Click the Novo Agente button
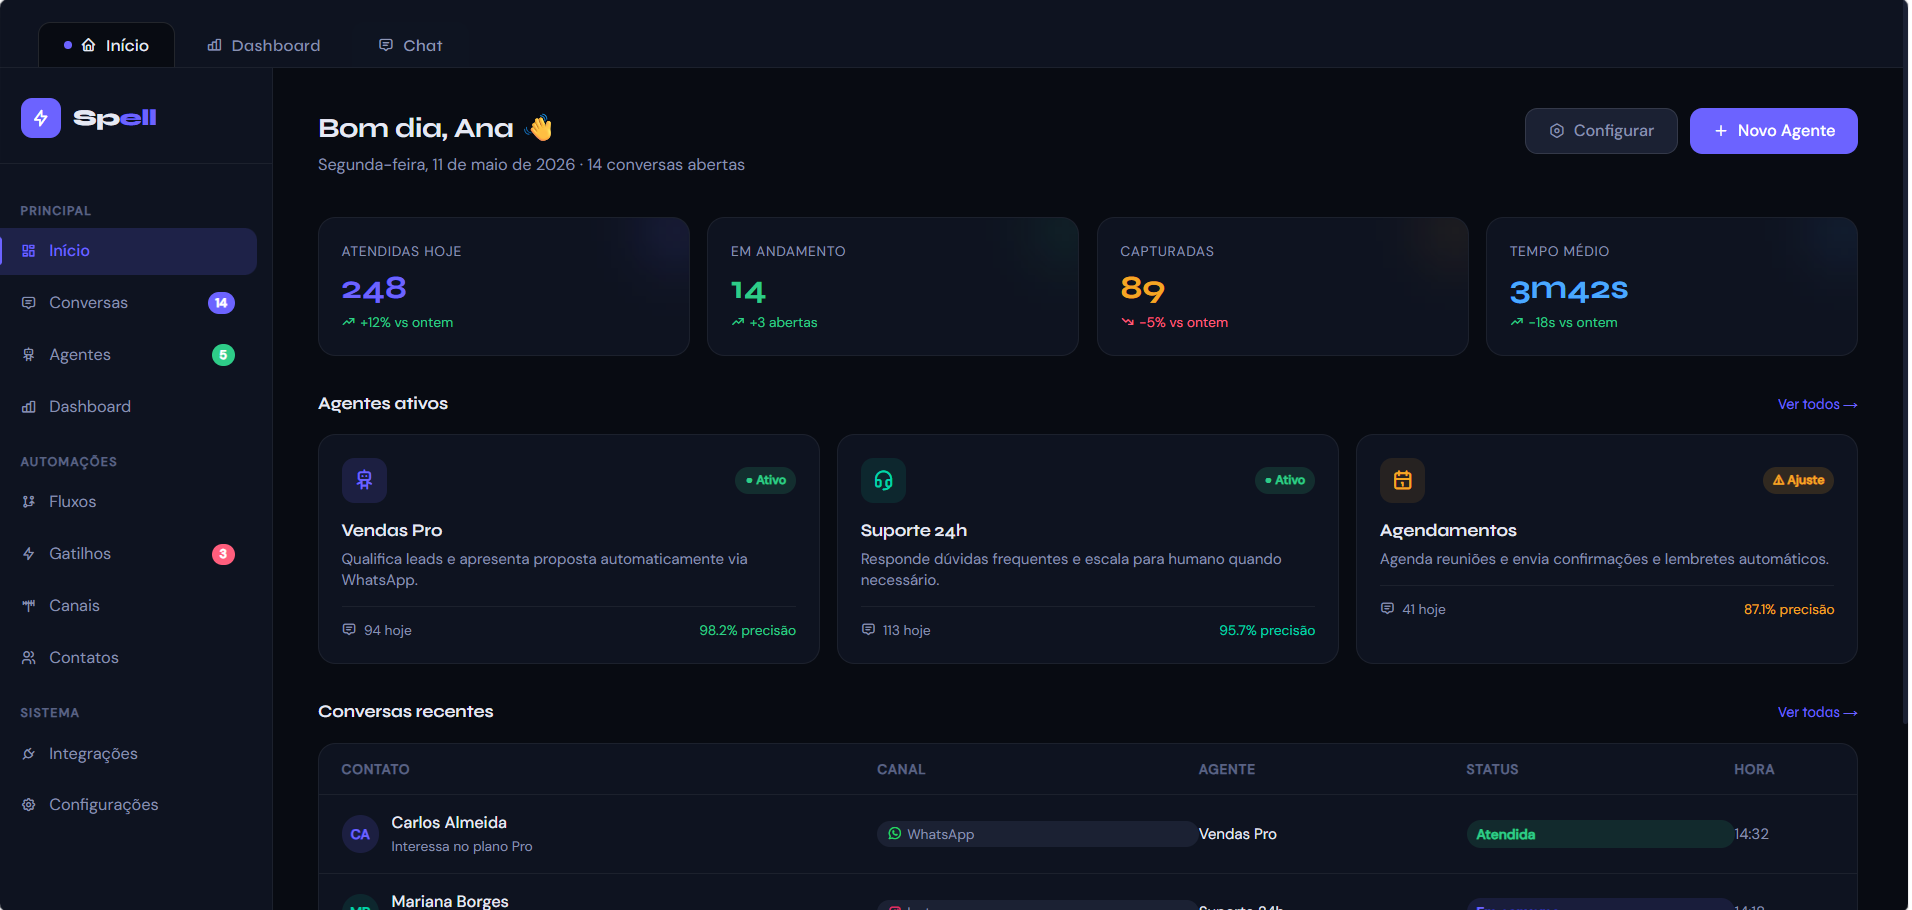1912x910 pixels. [1773, 131]
